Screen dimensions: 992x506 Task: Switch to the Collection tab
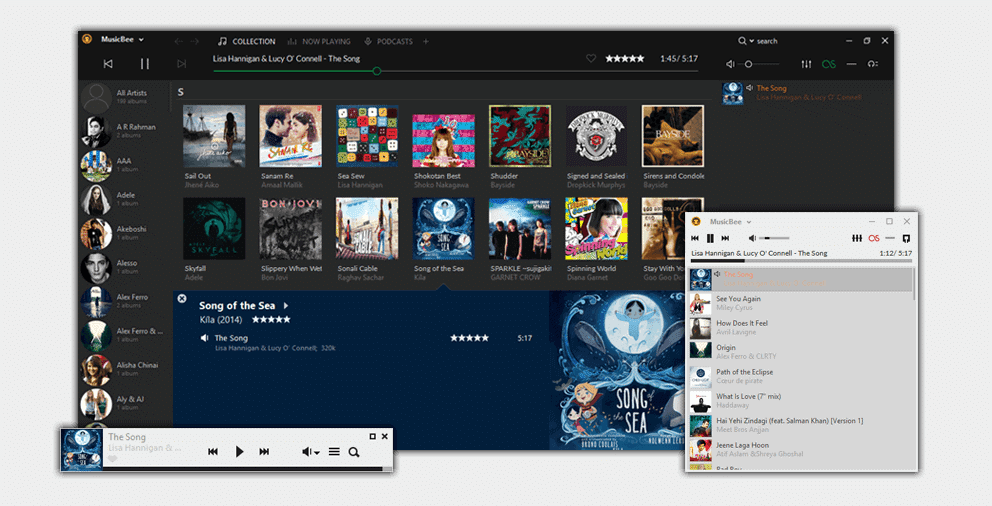246,41
